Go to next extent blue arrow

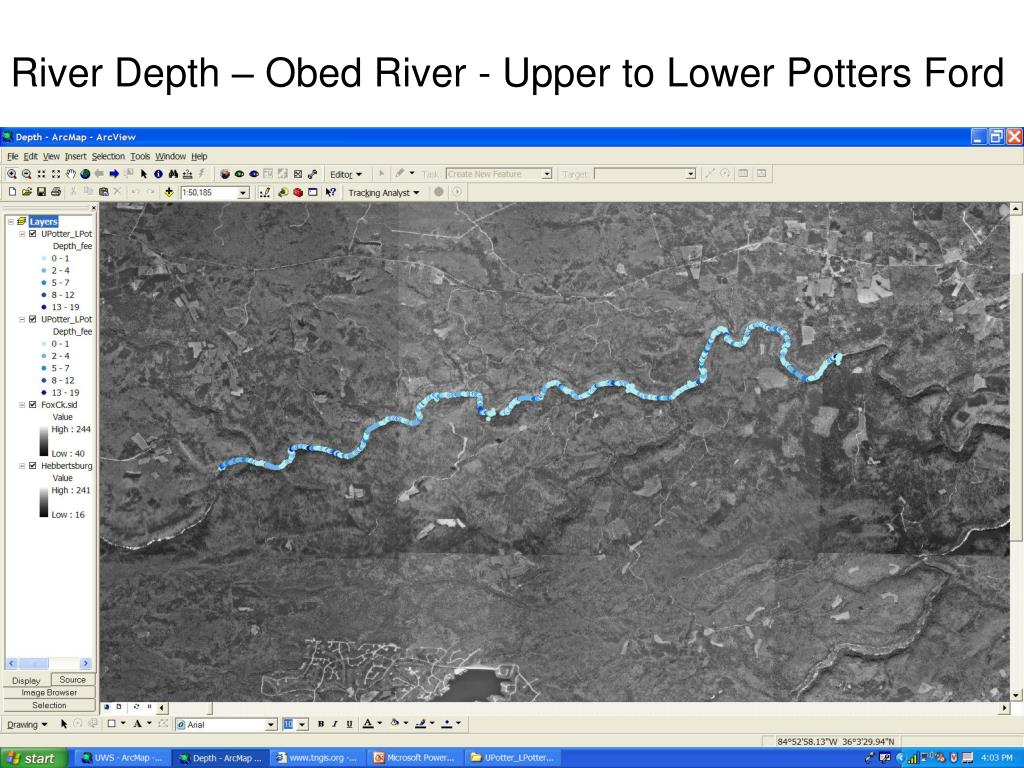click(114, 174)
